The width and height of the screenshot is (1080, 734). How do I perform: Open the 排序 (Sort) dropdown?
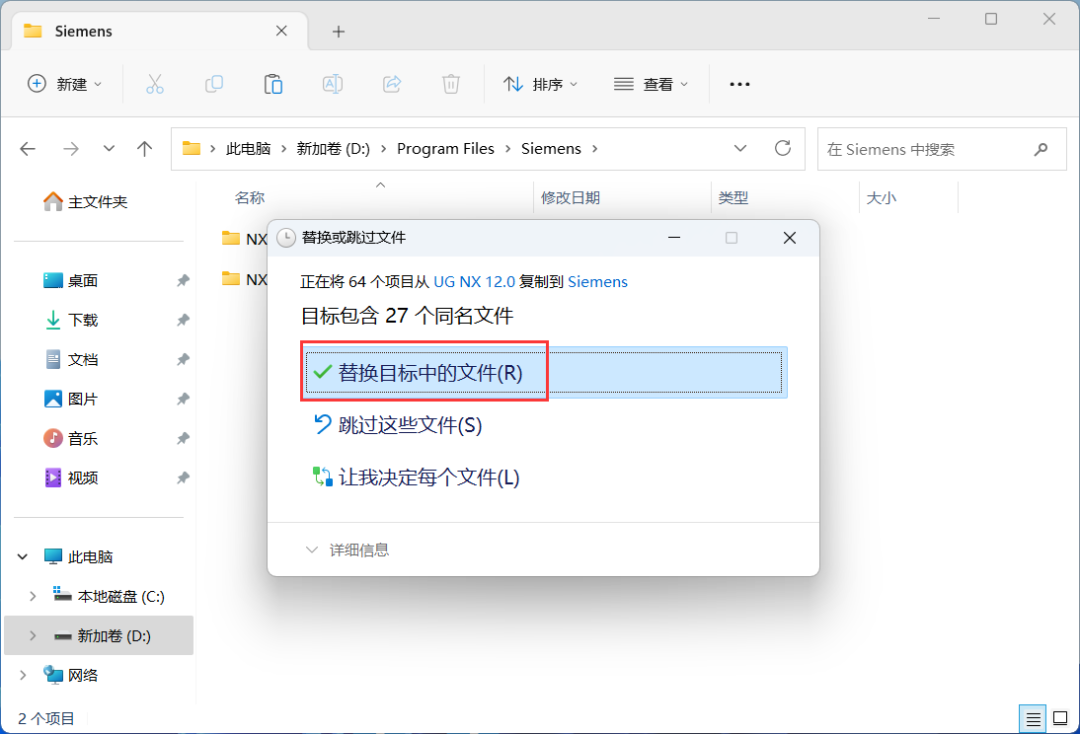(x=541, y=84)
